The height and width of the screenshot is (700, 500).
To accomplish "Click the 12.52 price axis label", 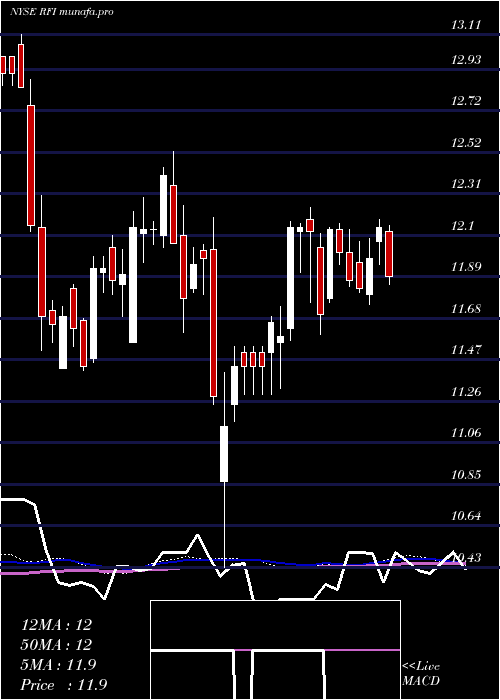I will (x=466, y=143).
